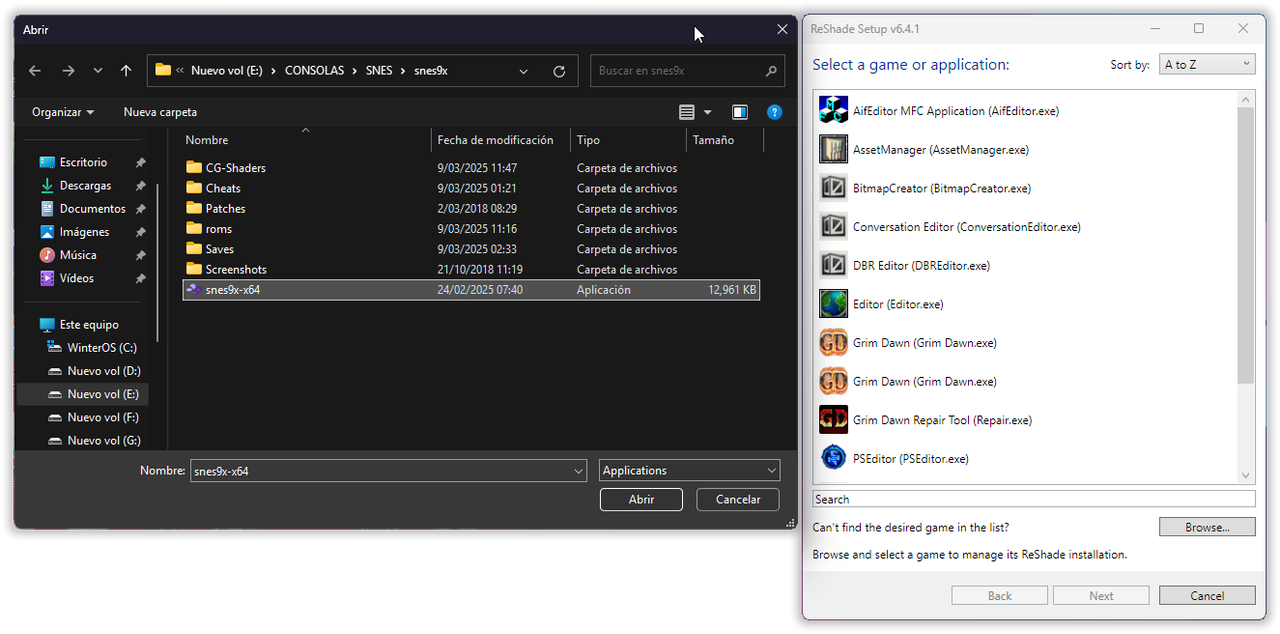
Task: Open Imágenes in quick access
Action: pos(84,231)
